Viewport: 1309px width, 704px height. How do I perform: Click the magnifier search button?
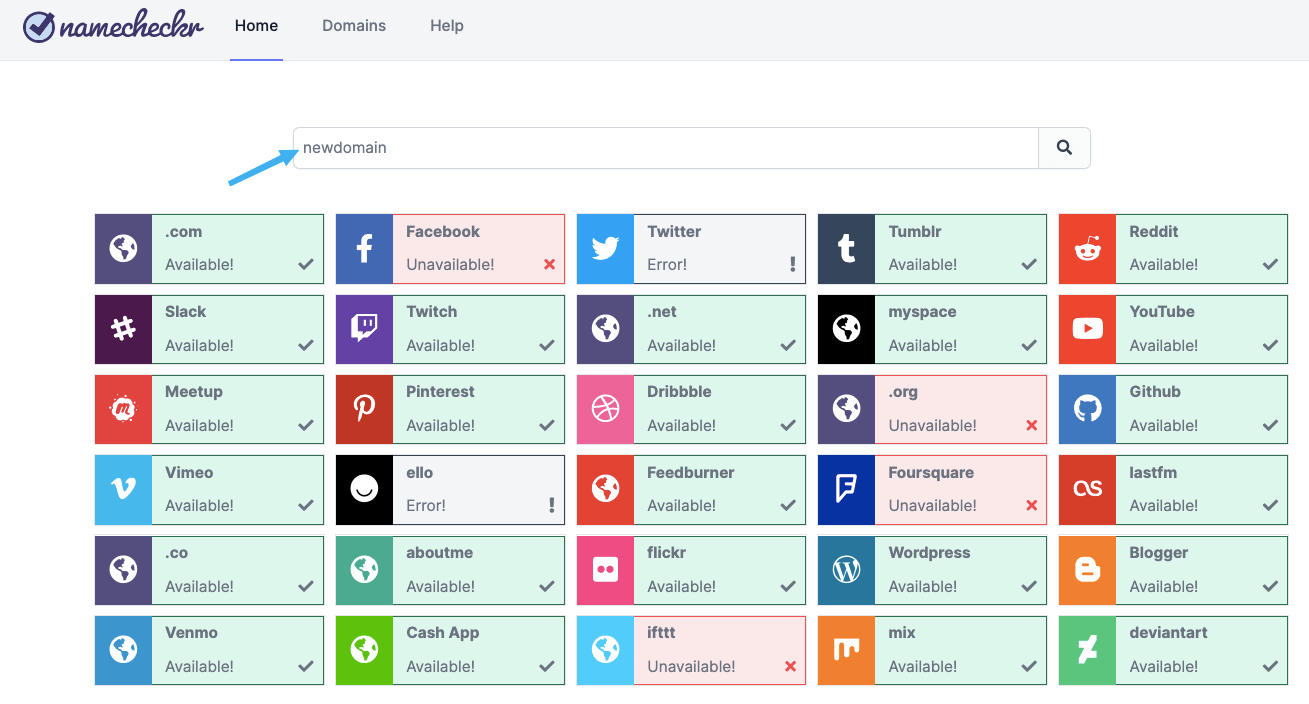pyautogui.click(x=1064, y=148)
